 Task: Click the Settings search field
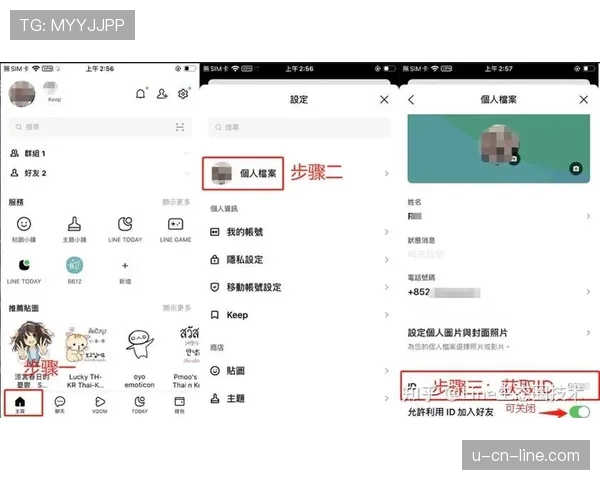click(300, 127)
